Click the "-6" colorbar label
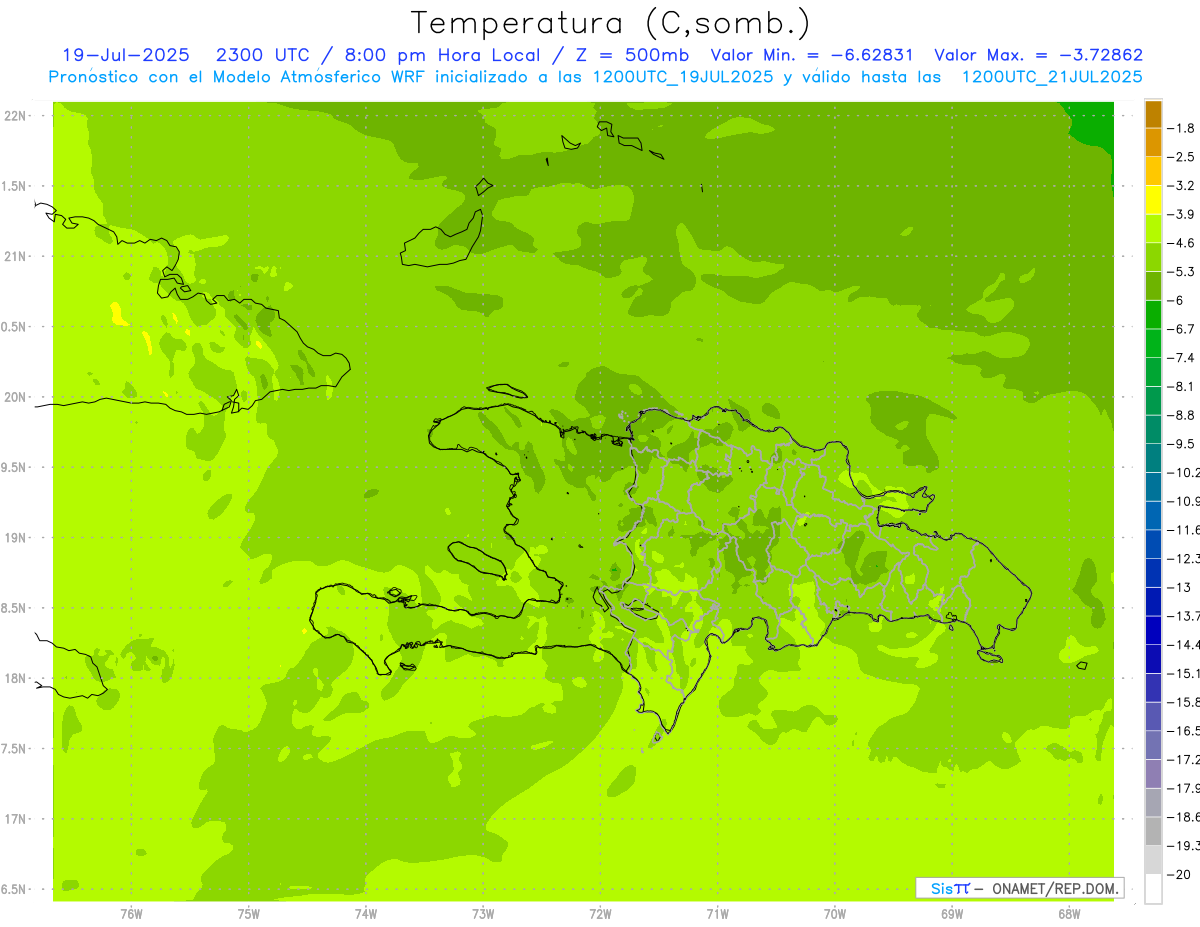 tap(1175, 300)
